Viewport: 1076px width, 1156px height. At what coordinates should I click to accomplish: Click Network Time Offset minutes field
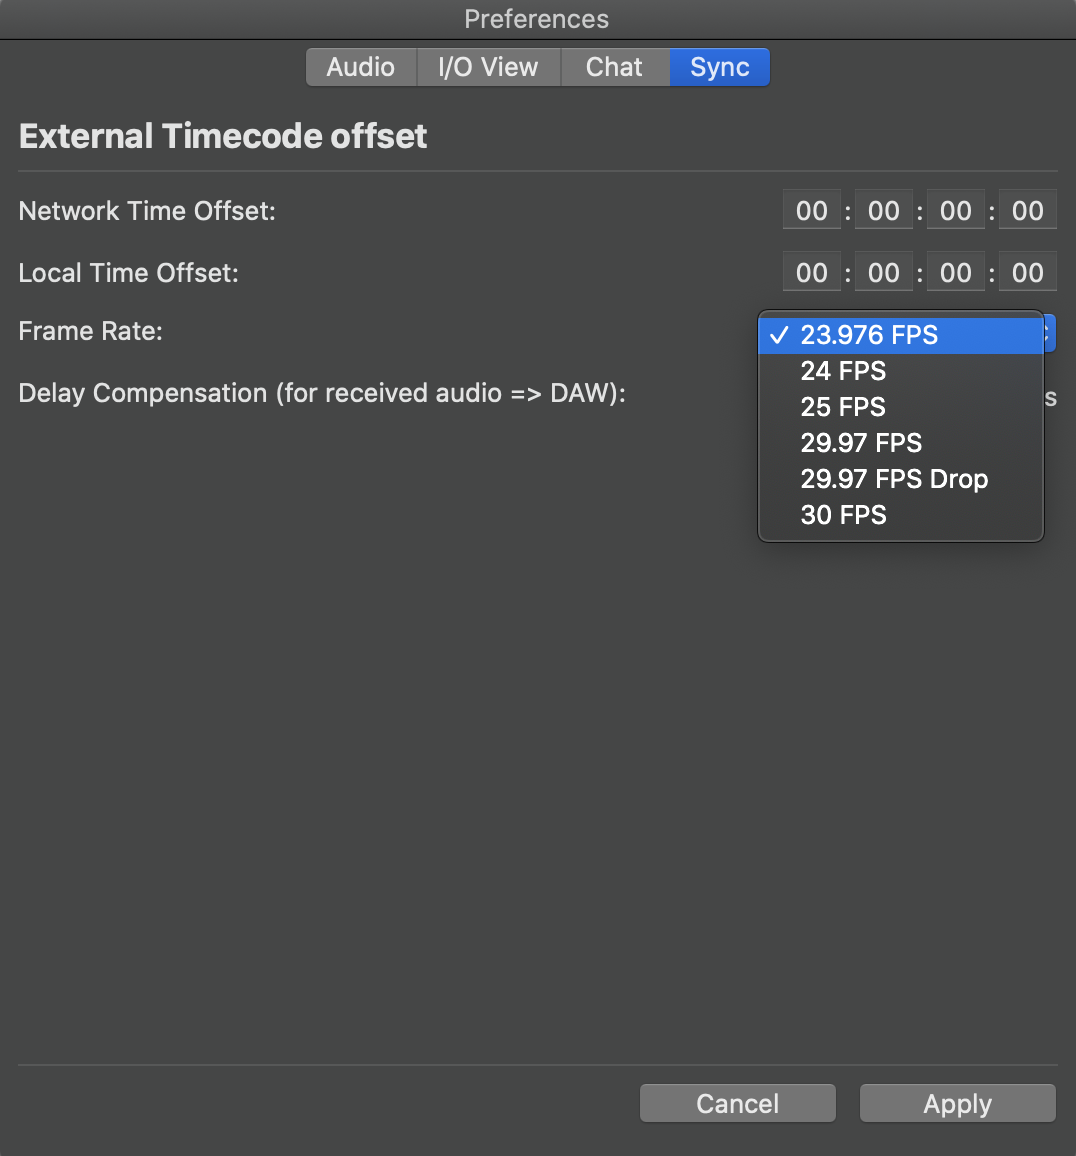click(884, 211)
